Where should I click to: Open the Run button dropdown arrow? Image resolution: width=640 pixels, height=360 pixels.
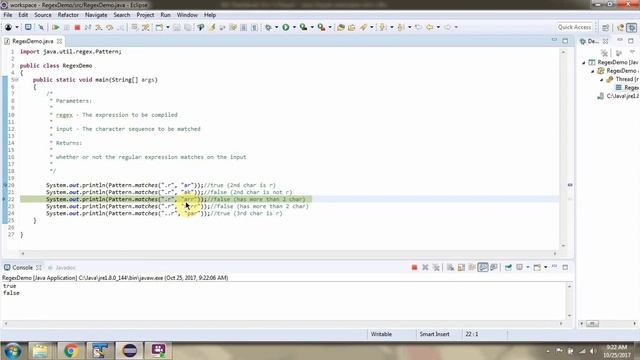coord(294,27)
